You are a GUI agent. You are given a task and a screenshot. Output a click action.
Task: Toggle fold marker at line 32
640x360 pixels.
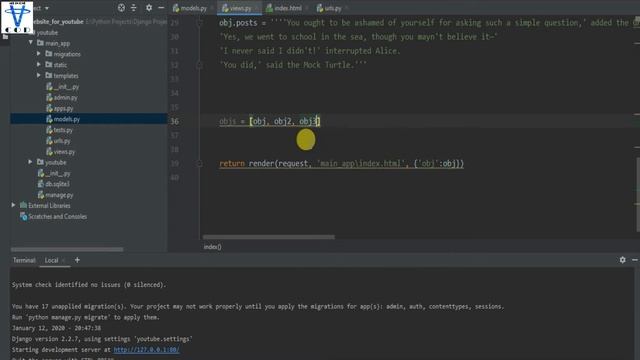click(200, 65)
